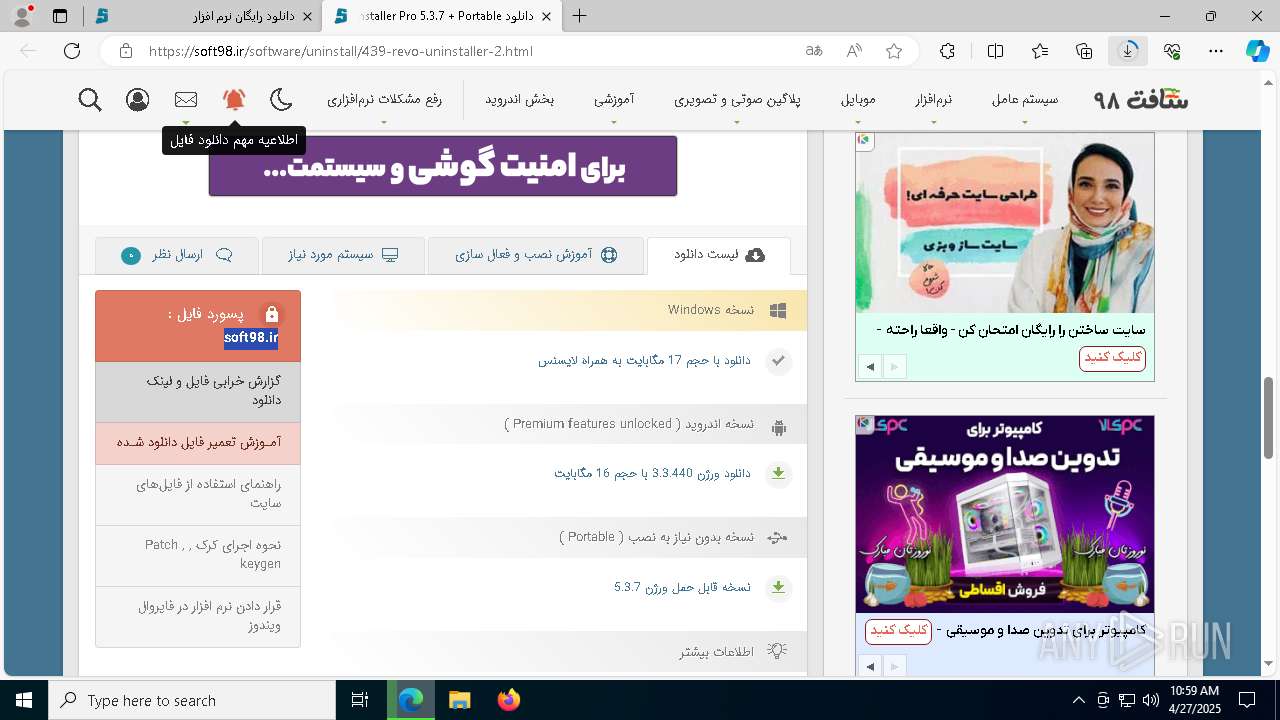Open گزارش خرابی فایل و لینک دانلود
The image size is (1280, 720).
pyautogui.click(x=198, y=391)
